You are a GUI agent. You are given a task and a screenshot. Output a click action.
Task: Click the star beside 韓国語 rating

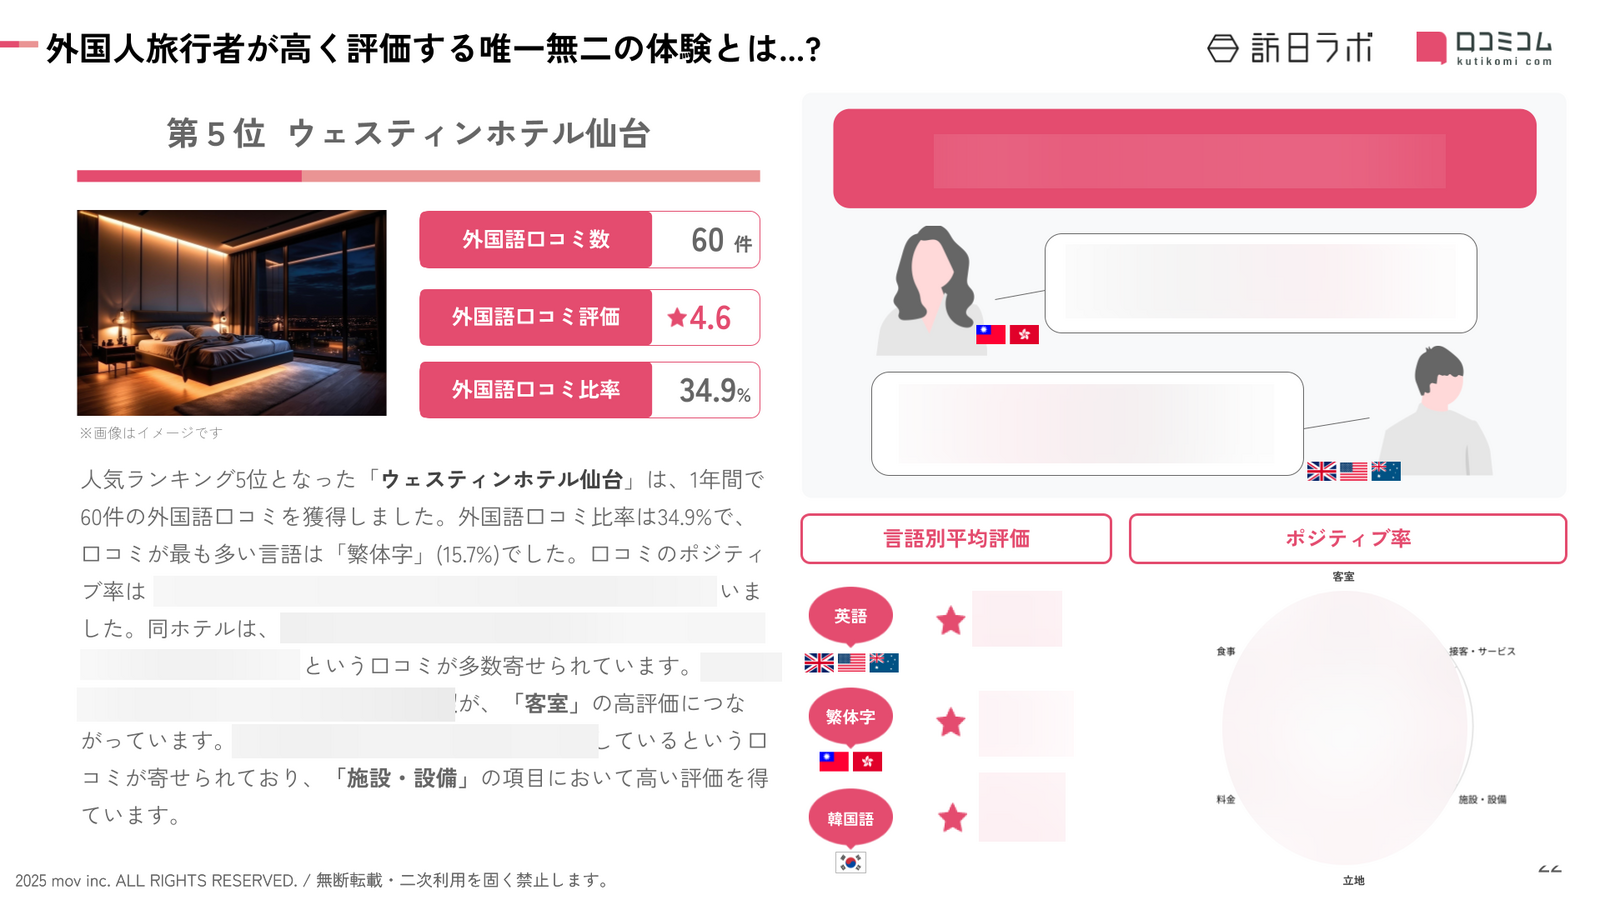click(x=952, y=818)
